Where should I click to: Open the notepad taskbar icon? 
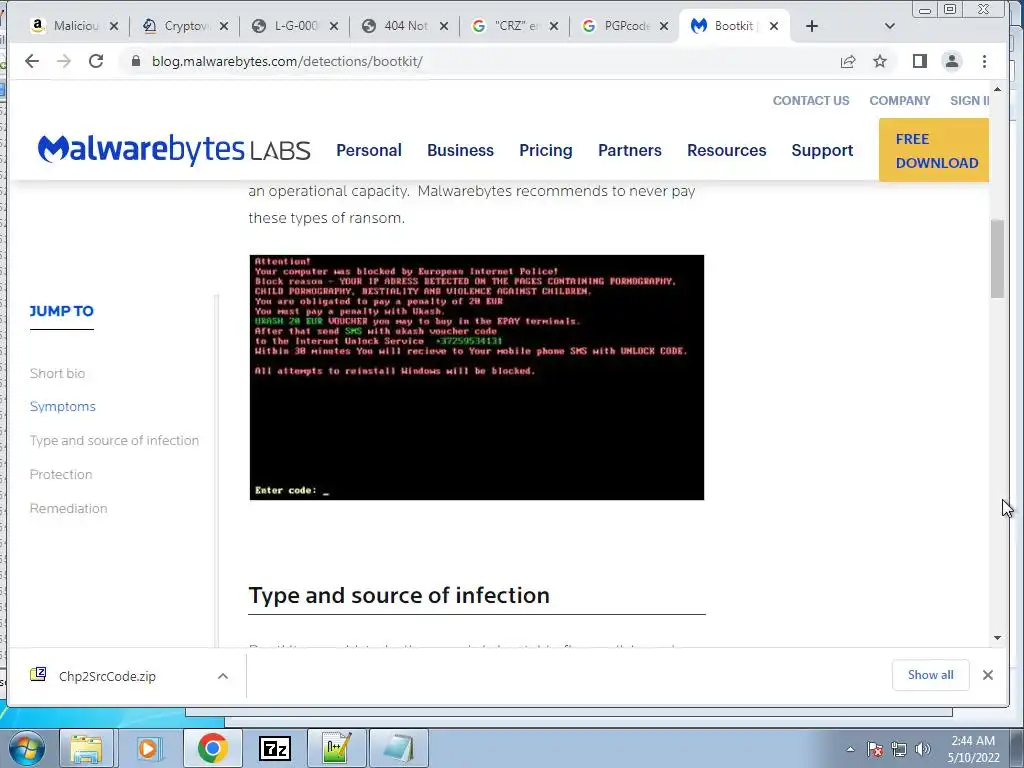click(x=398, y=748)
